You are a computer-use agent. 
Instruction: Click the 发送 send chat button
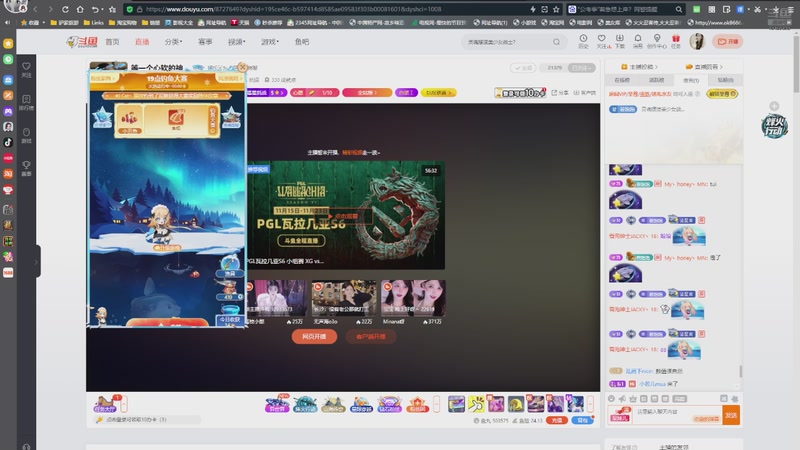point(731,415)
